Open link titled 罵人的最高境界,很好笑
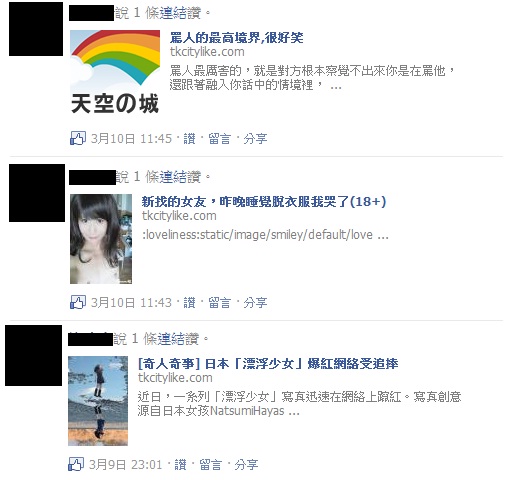The width and height of the screenshot is (520, 480). (237, 38)
